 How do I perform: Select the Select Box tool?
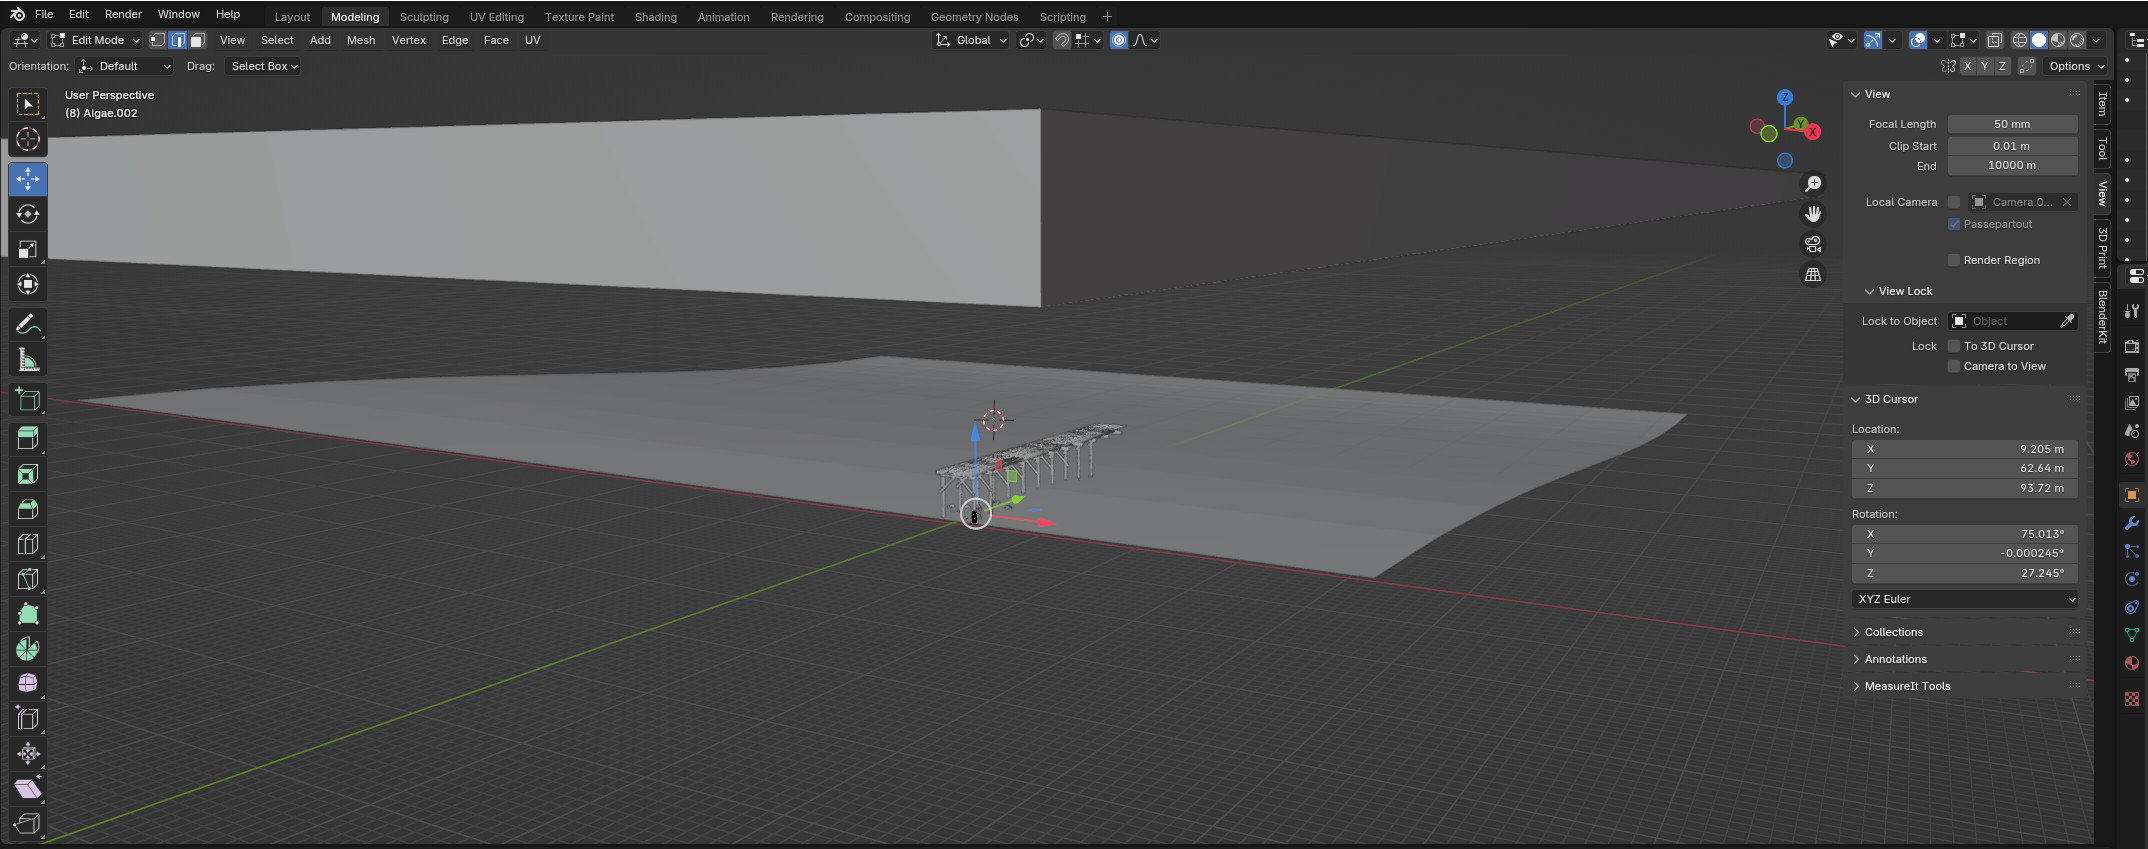point(28,104)
